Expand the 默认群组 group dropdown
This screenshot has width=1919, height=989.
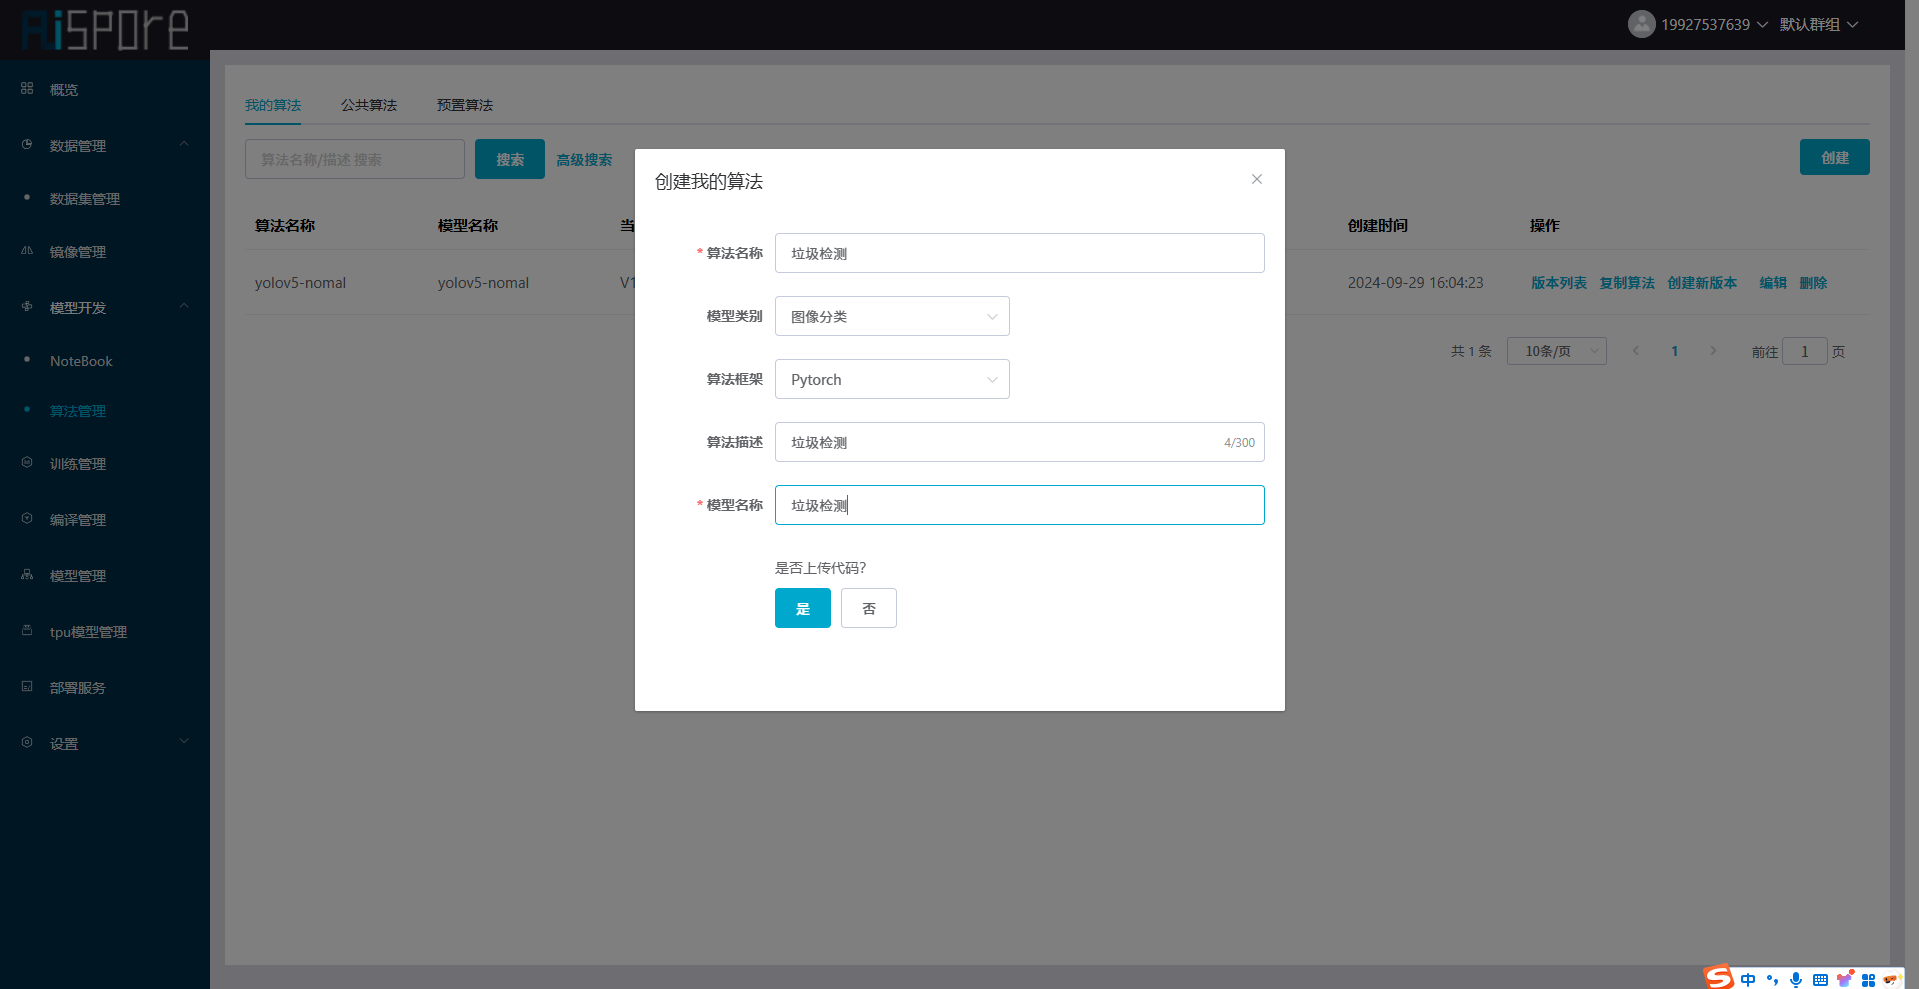(1818, 24)
